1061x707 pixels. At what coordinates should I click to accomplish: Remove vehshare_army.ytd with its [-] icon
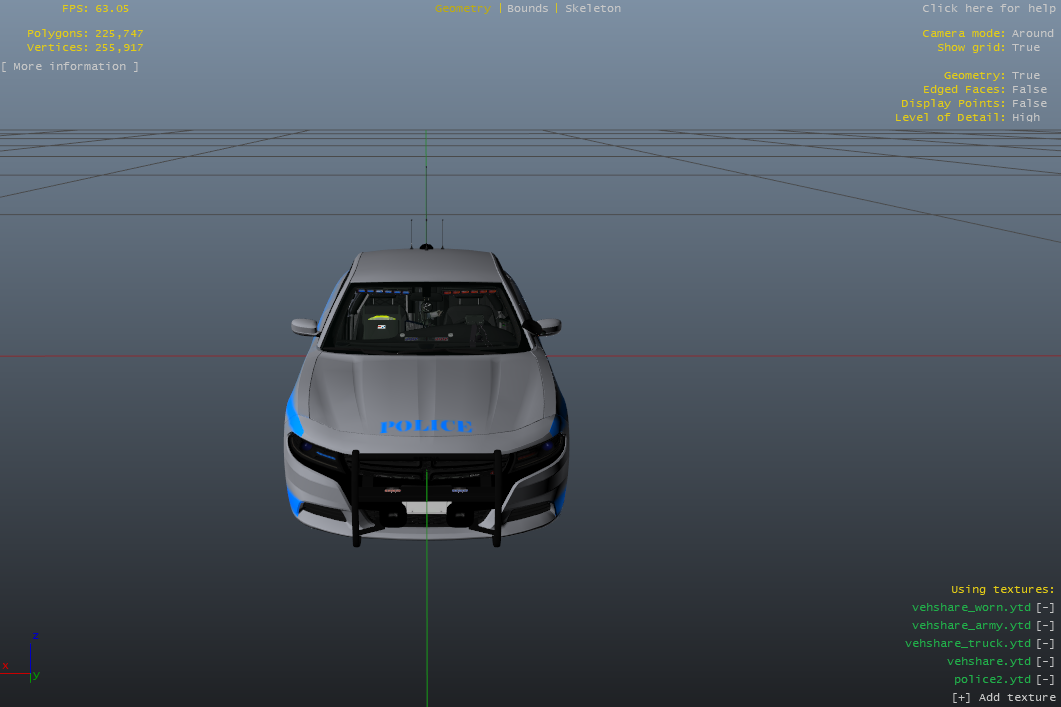click(x=1045, y=626)
